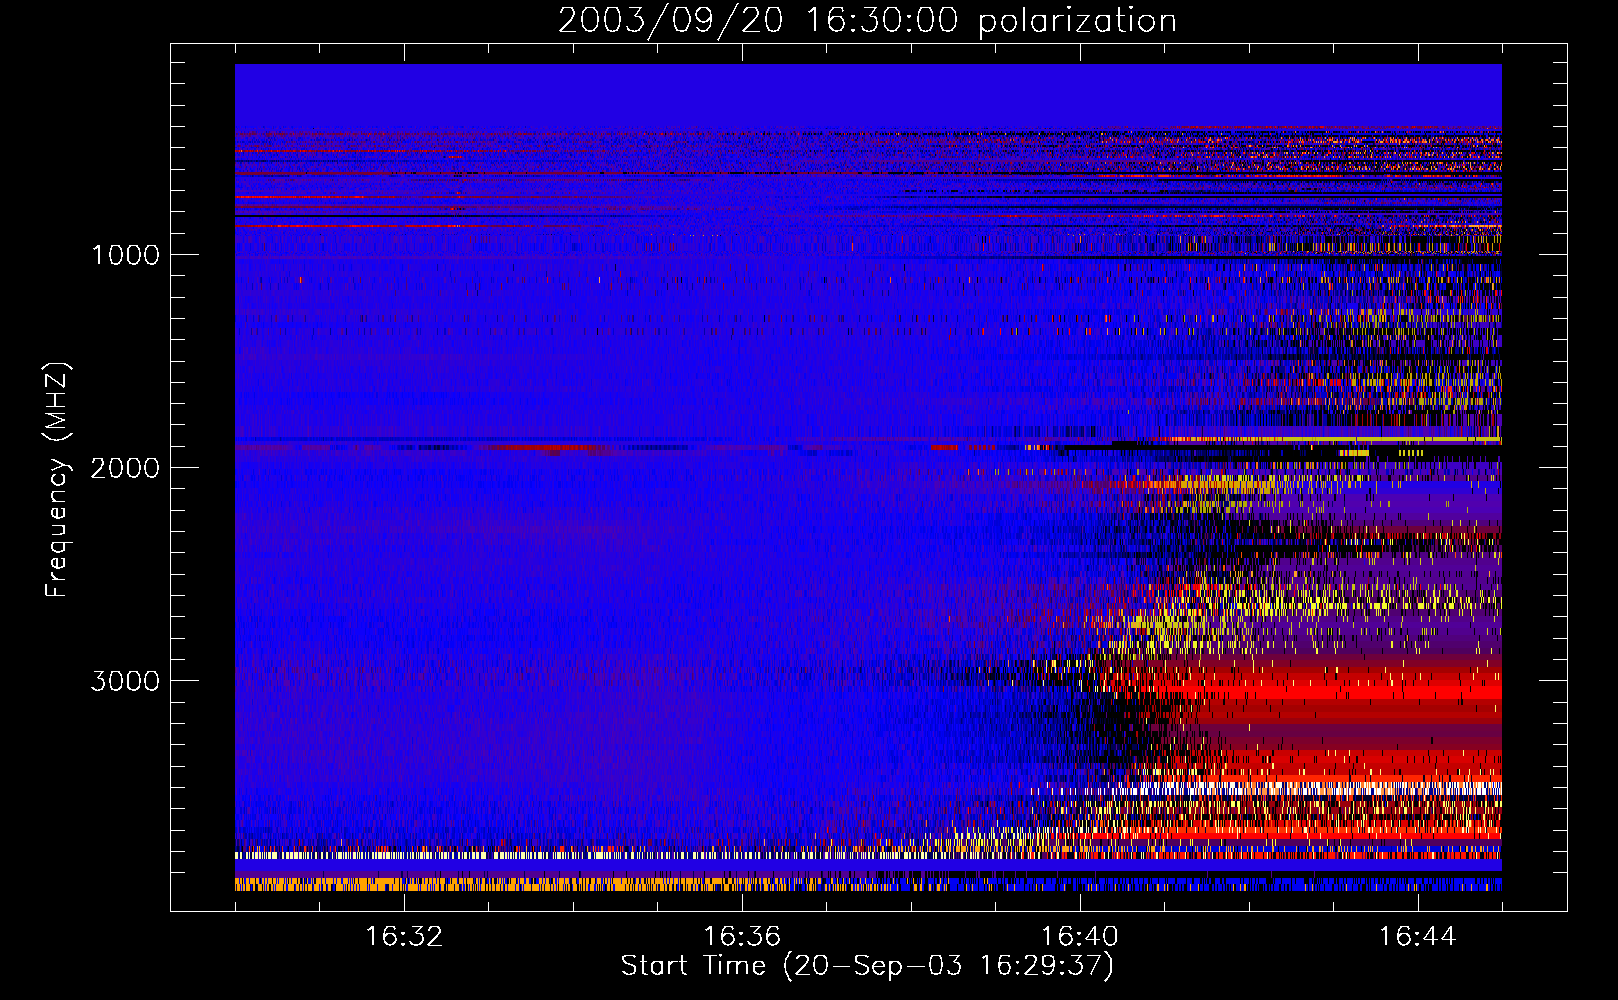Image resolution: width=1618 pixels, height=1000 pixels.
Task: Click the 2000 frequency tick label
Action: coord(125,468)
